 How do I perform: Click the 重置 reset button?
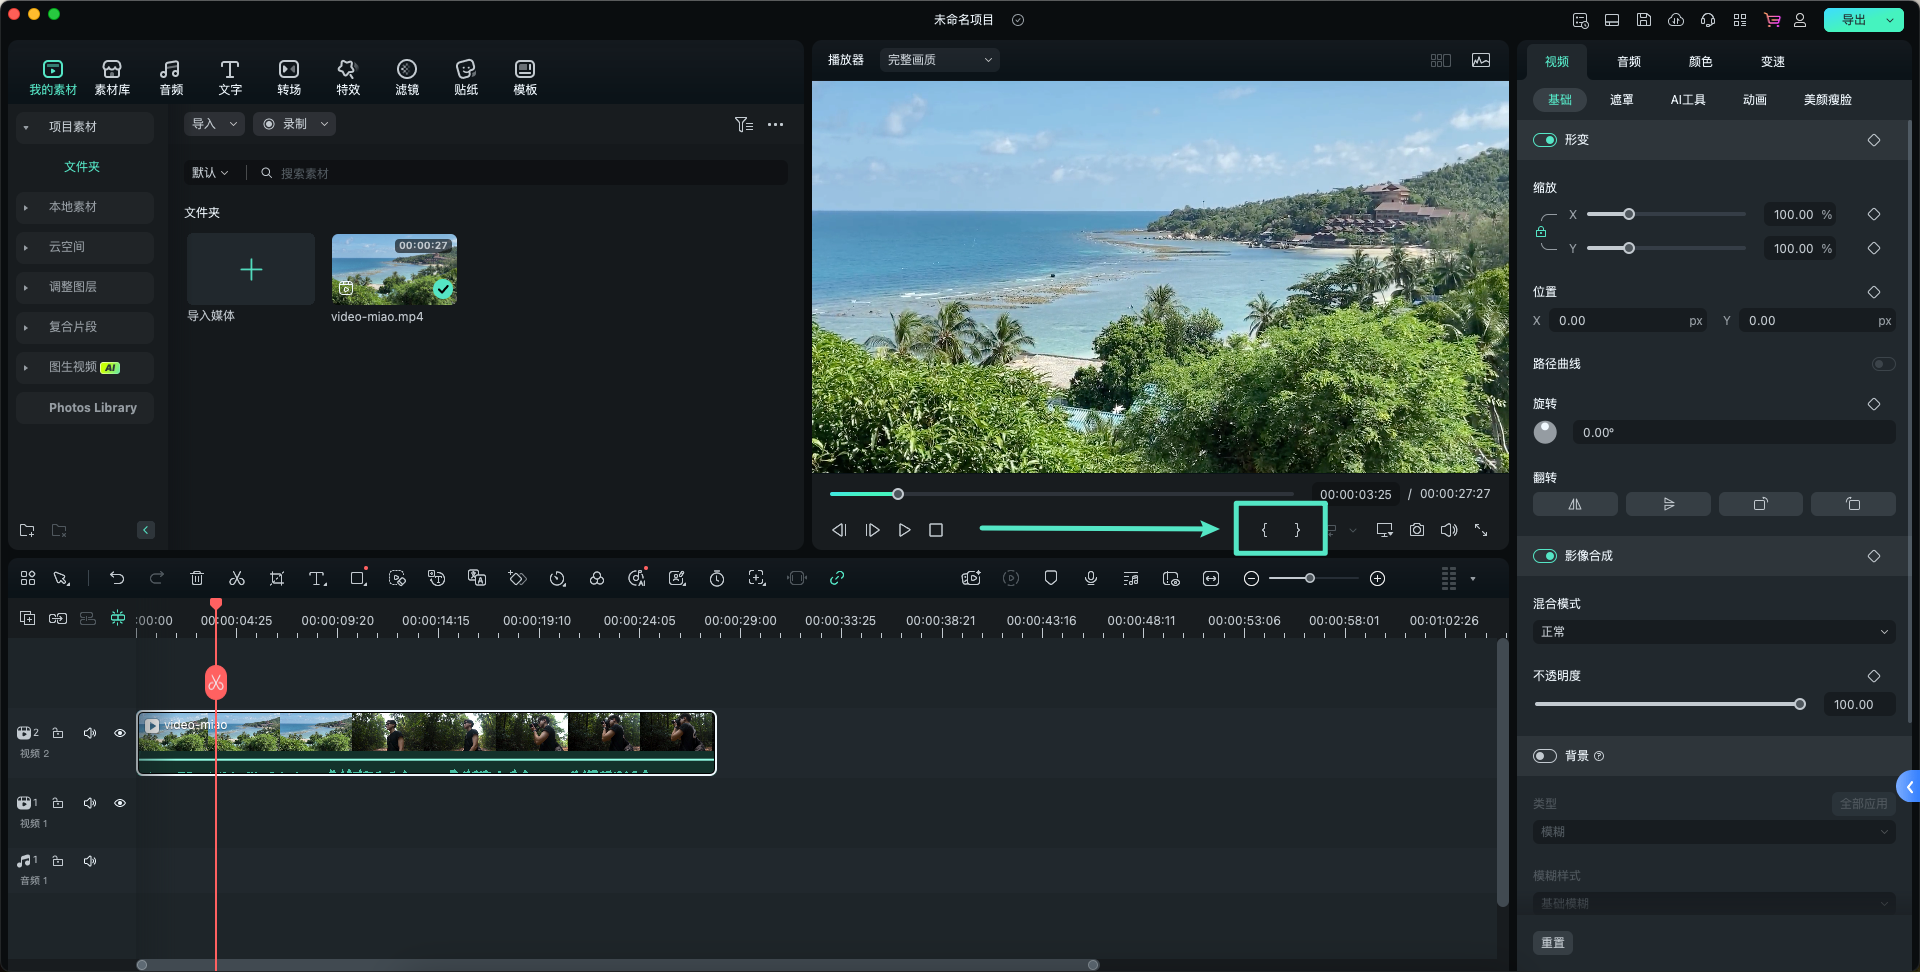pos(1552,943)
